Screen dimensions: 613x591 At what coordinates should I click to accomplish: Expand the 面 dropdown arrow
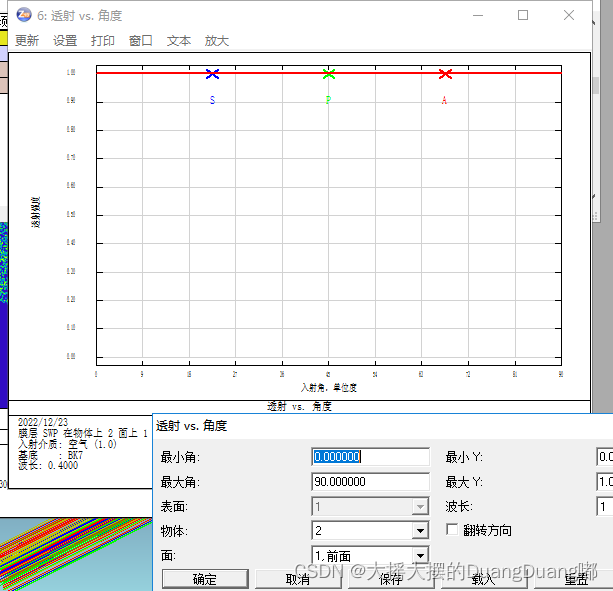pyautogui.click(x=420, y=555)
